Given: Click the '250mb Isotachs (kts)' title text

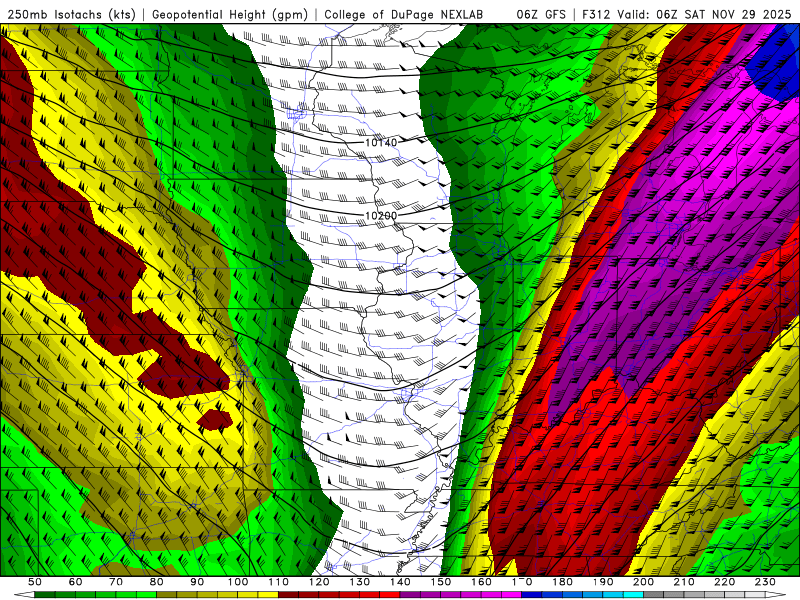Looking at the screenshot, I should [72, 15].
